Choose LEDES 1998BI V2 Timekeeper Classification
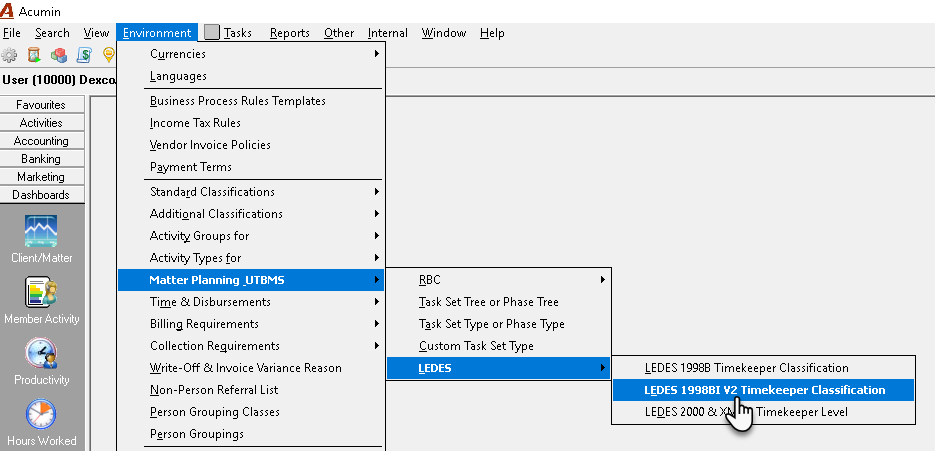Image resolution: width=935 pixels, height=451 pixels. (x=763, y=390)
